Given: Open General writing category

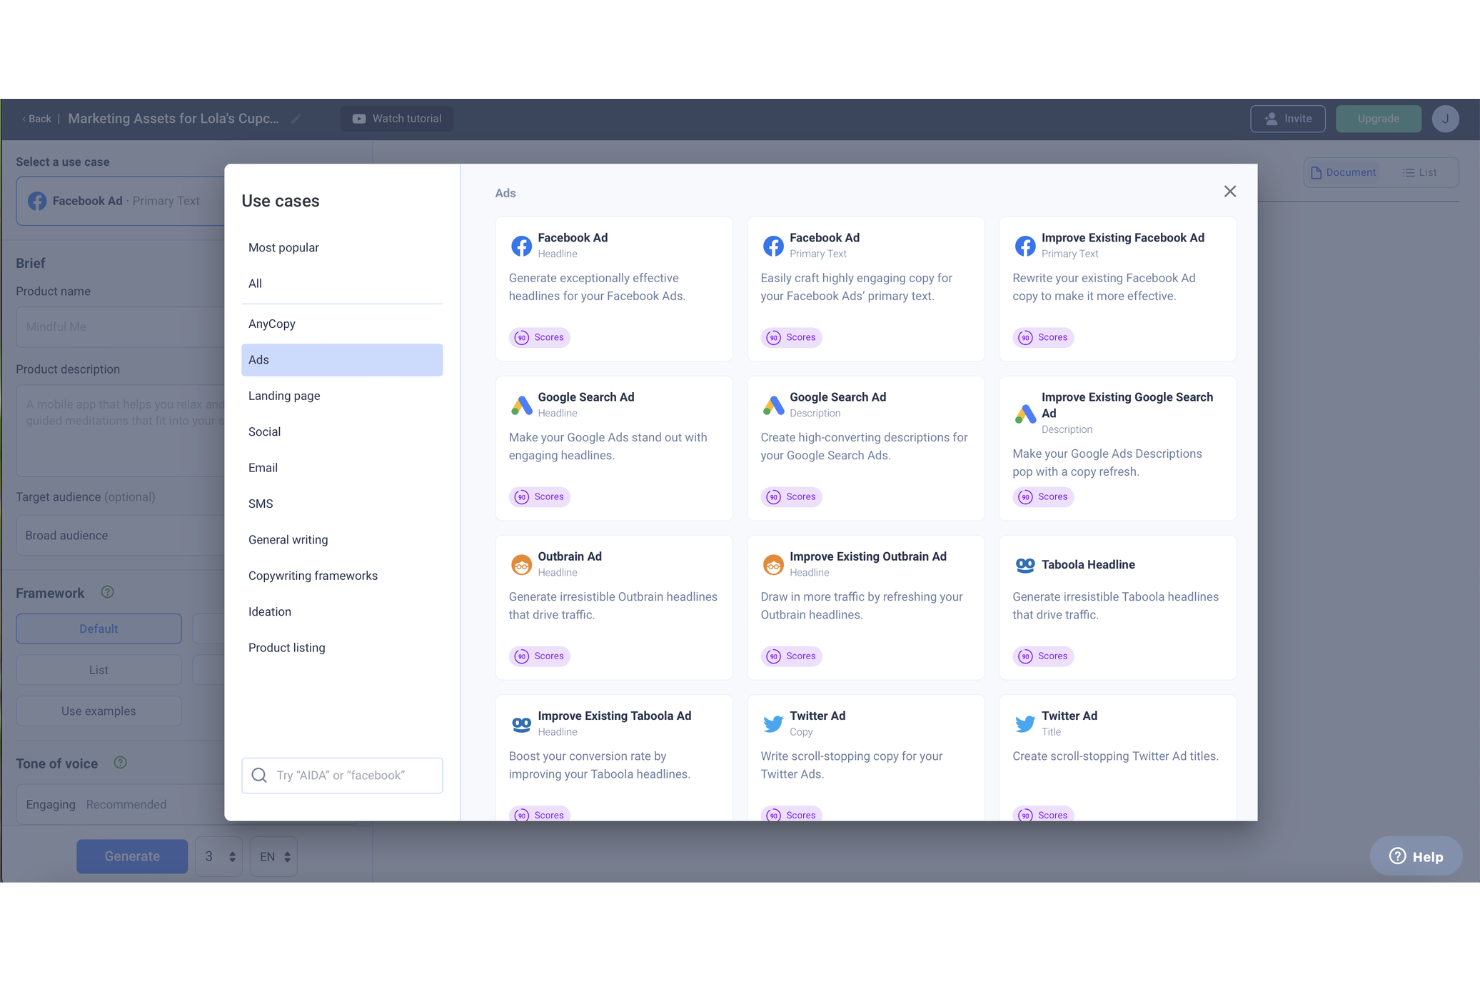Looking at the screenshot, I should (342, 540).
